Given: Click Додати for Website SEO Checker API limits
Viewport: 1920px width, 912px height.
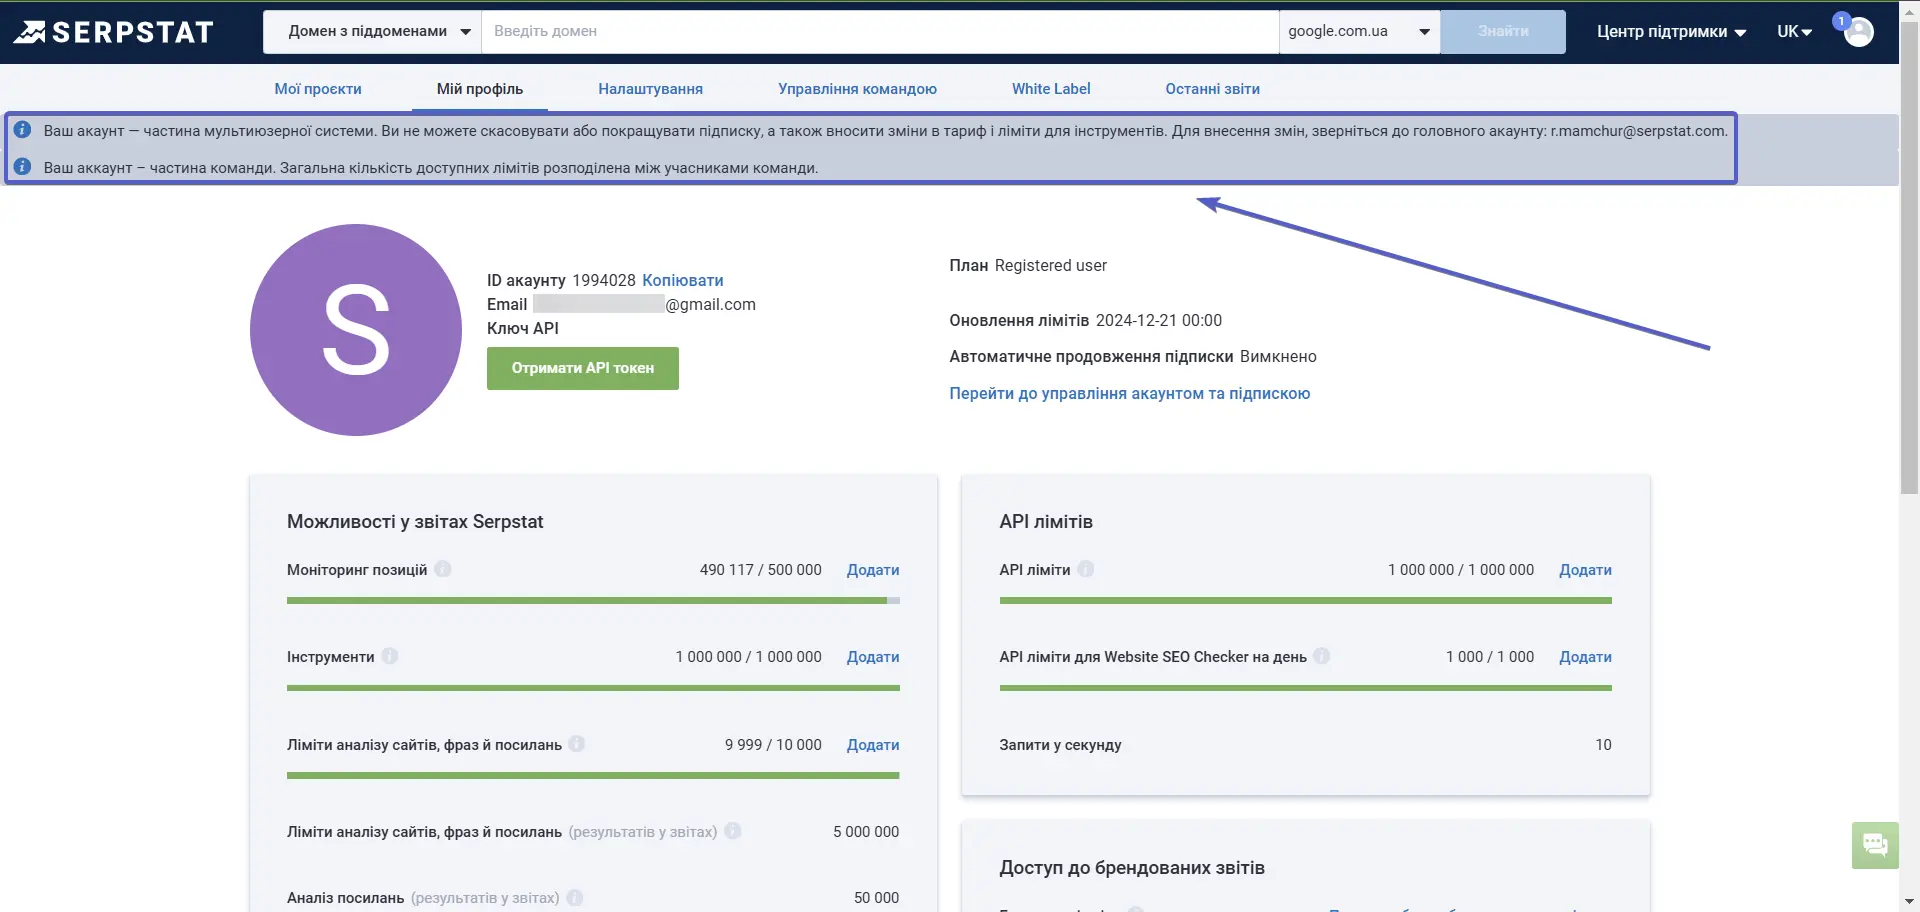Looking at the screenshot, I should pos(1585,657).
